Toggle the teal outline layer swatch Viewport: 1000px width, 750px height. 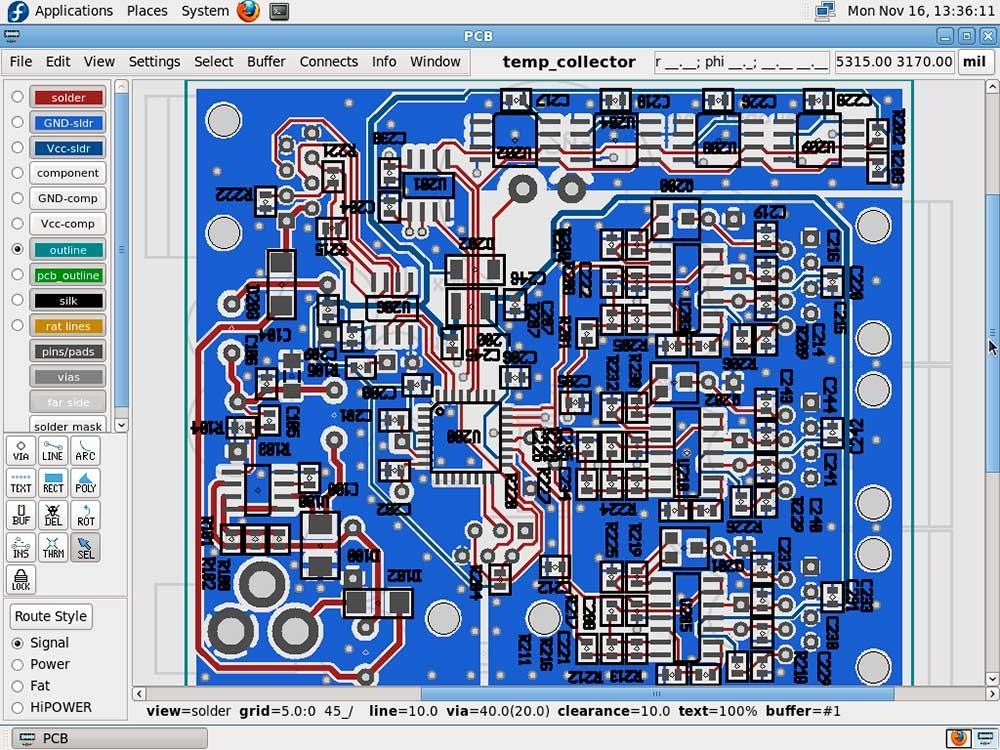[x=68, y=250]
